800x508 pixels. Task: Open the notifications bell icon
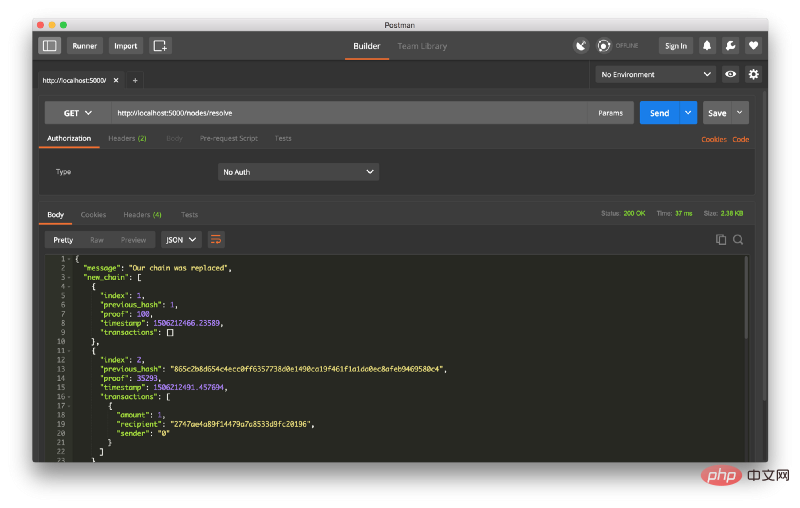707,46
